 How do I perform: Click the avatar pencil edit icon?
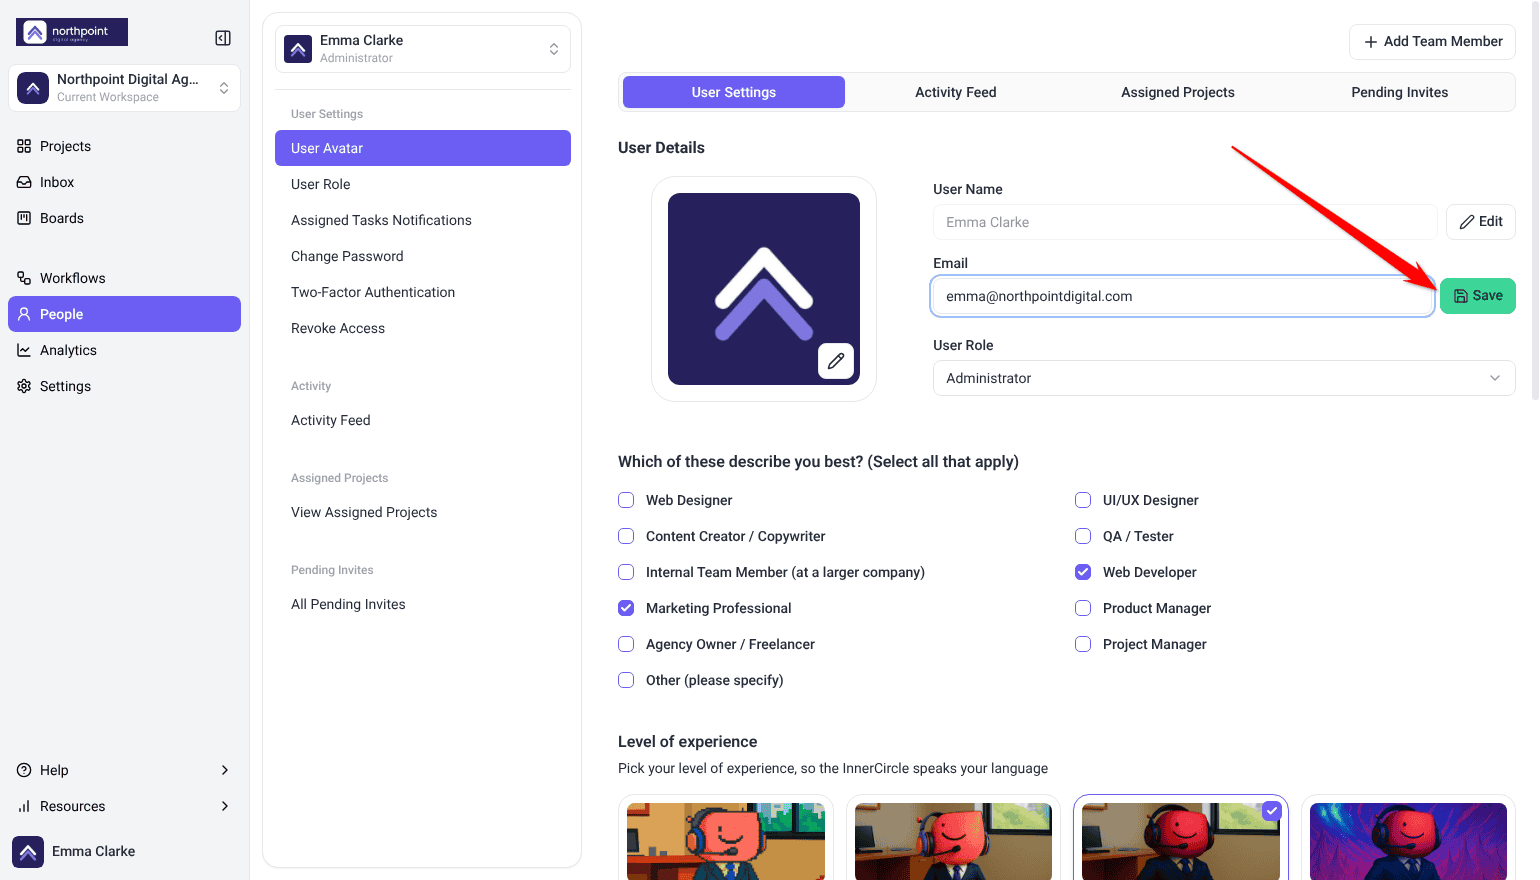[836, 361]
